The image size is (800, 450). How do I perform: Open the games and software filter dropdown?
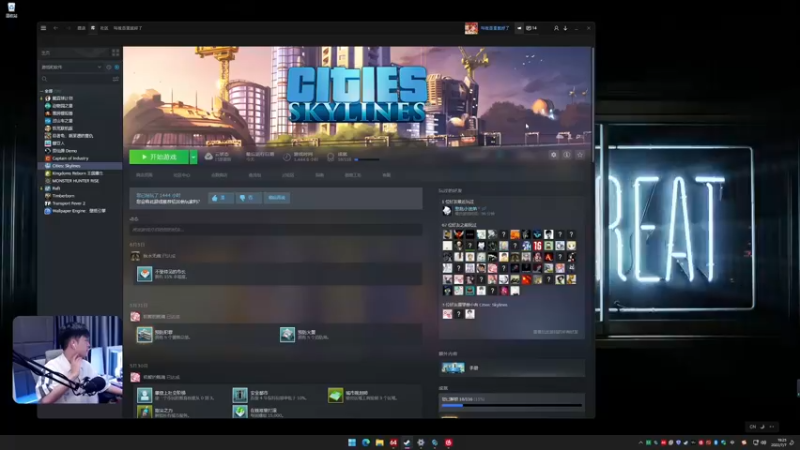pos(71,67)
